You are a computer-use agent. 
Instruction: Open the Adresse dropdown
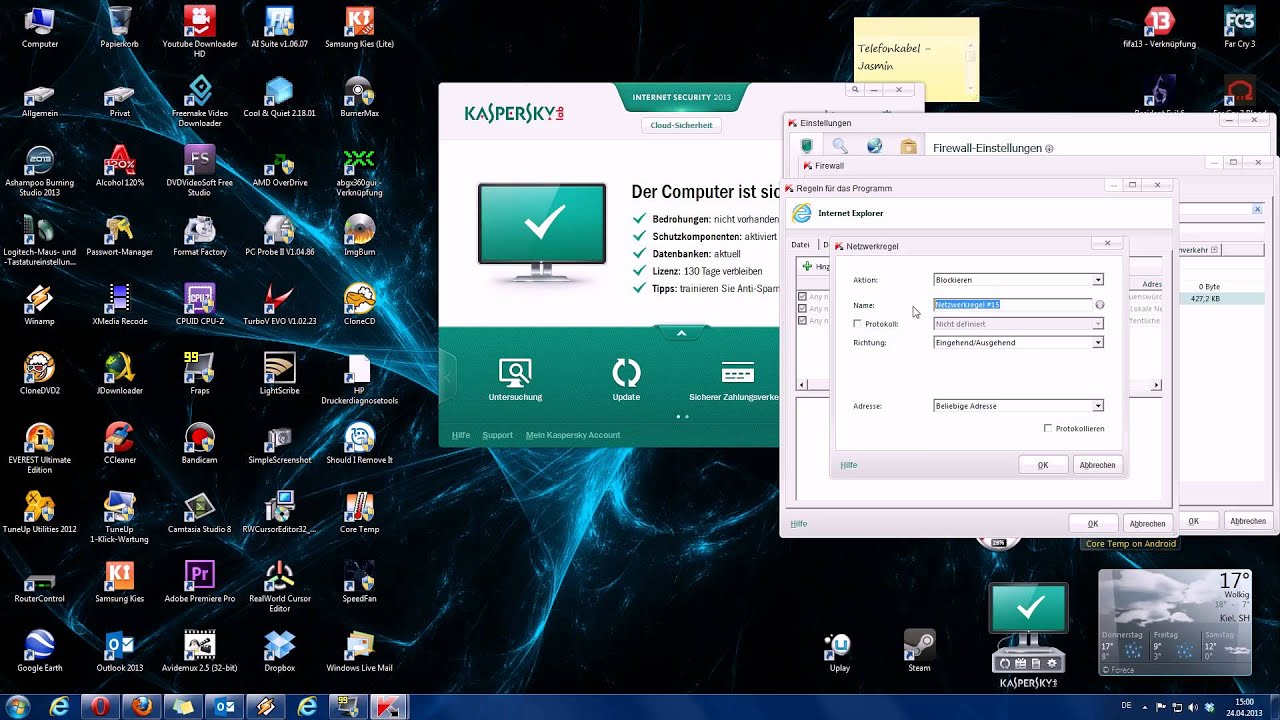(1018, 406)
